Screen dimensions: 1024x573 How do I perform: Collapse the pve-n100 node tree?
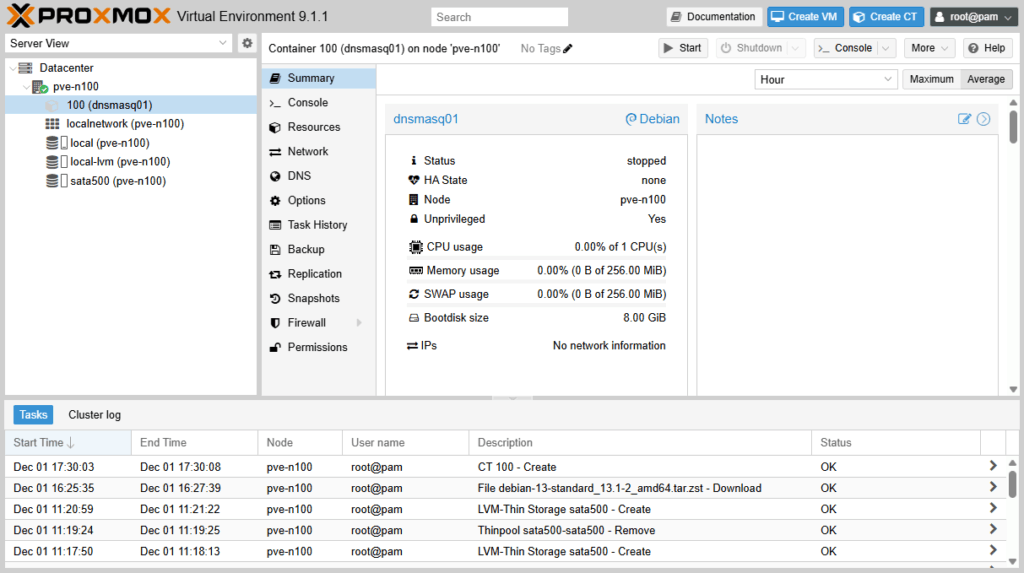coord(25,87)
